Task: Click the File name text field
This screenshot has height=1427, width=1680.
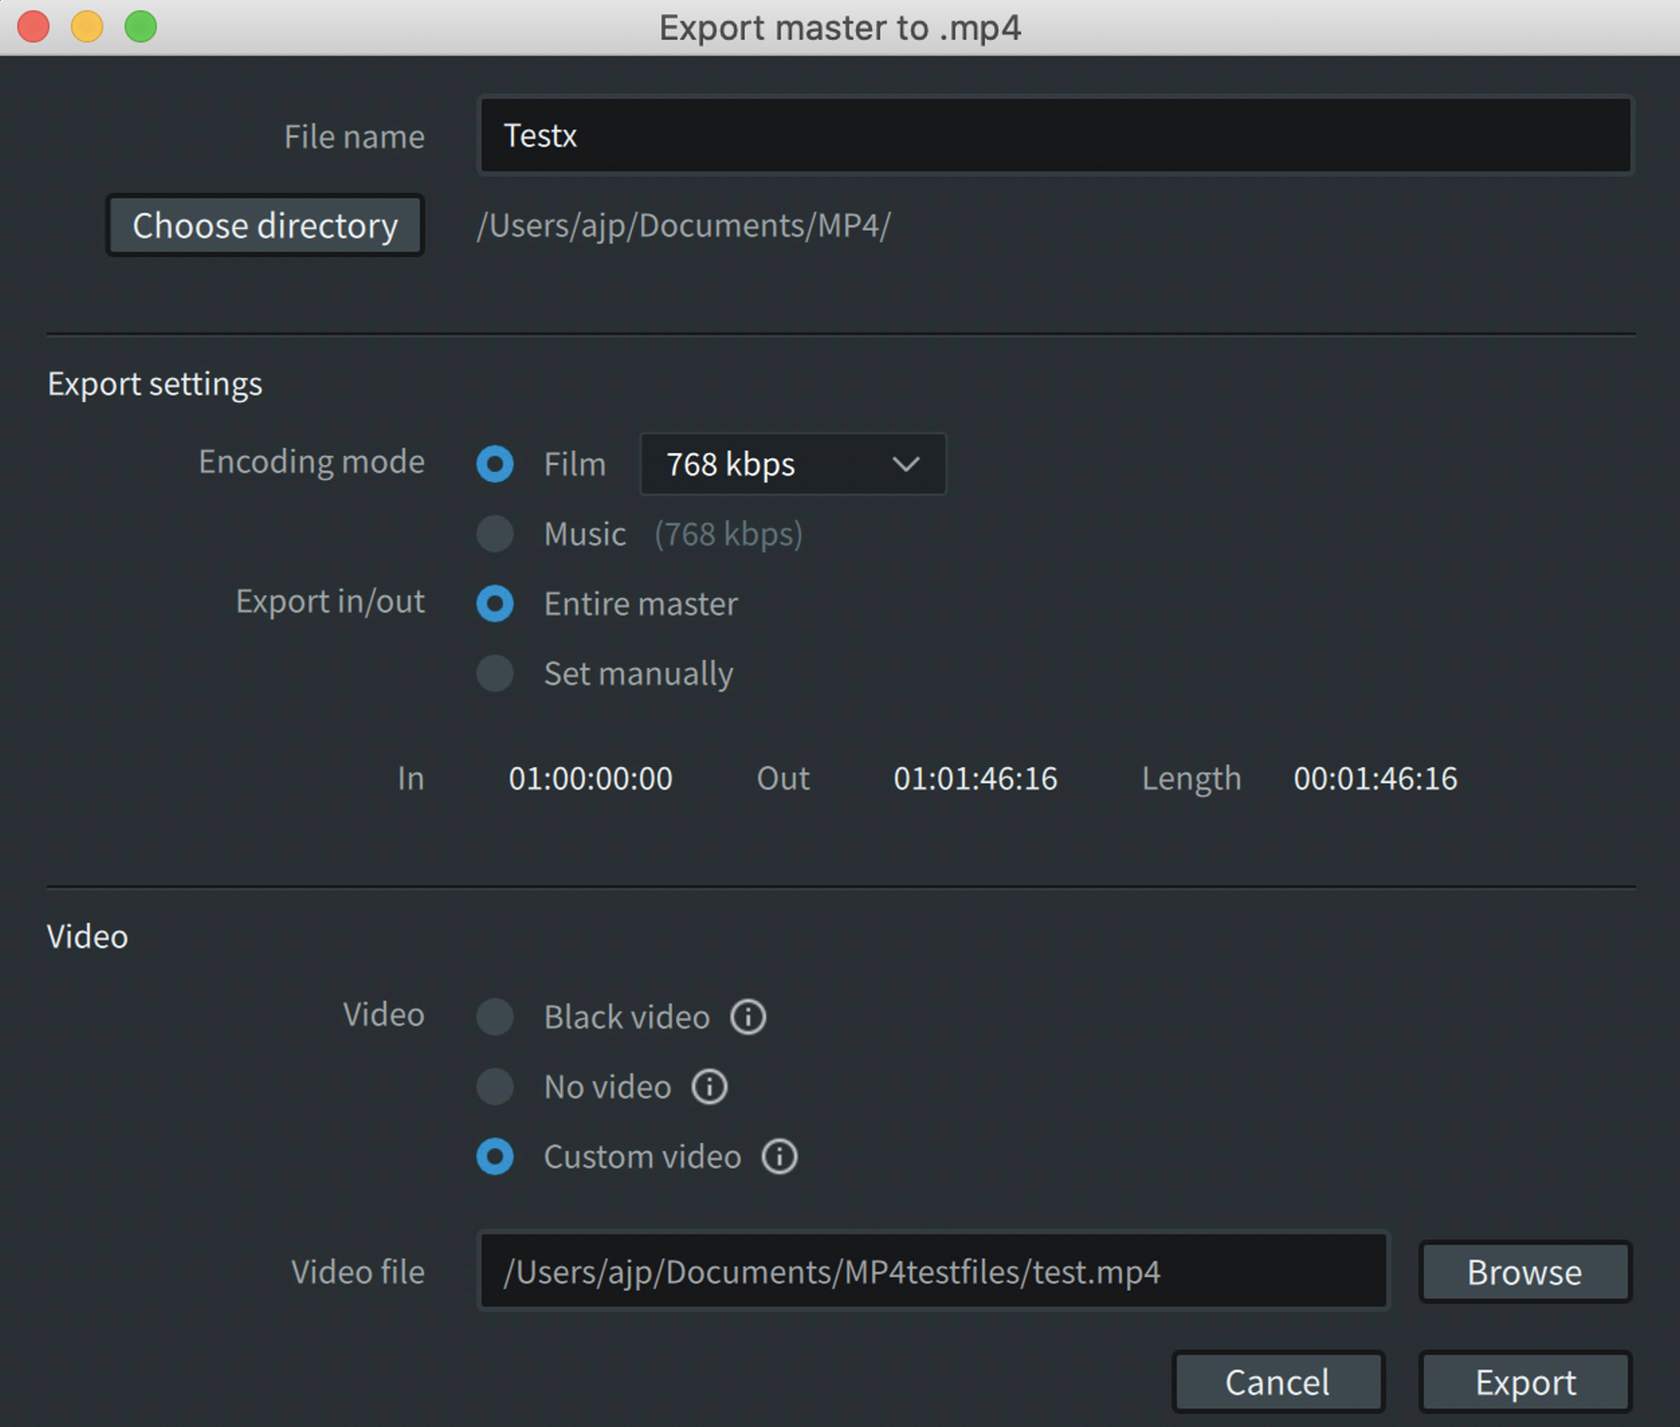Action: point(1055,136)
